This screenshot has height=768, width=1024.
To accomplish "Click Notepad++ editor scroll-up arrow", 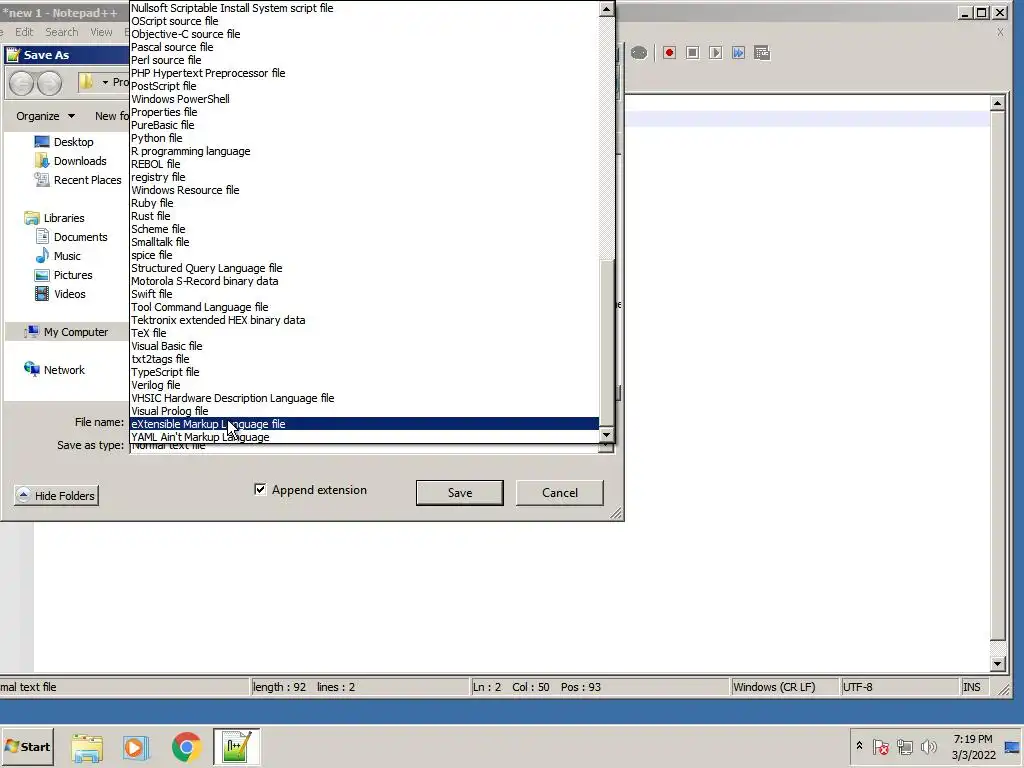I will tap(997, 103).
